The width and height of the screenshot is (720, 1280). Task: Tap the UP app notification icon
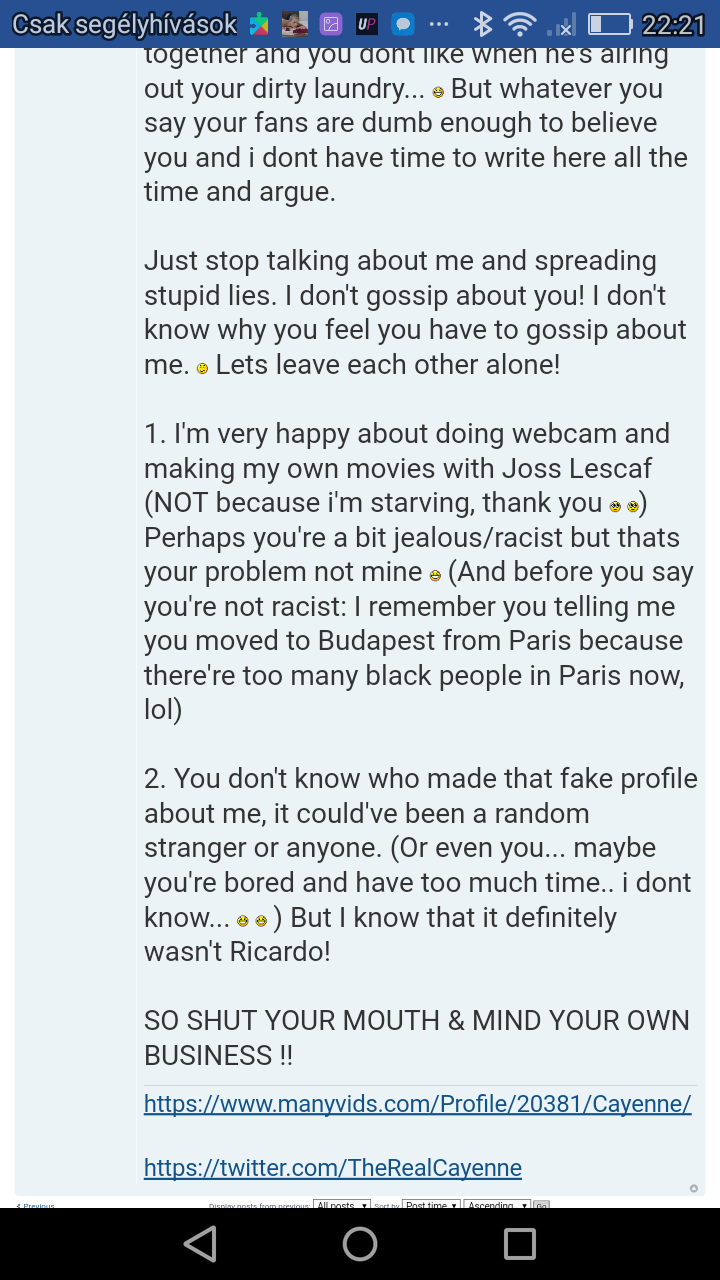[x=366, y=24]
